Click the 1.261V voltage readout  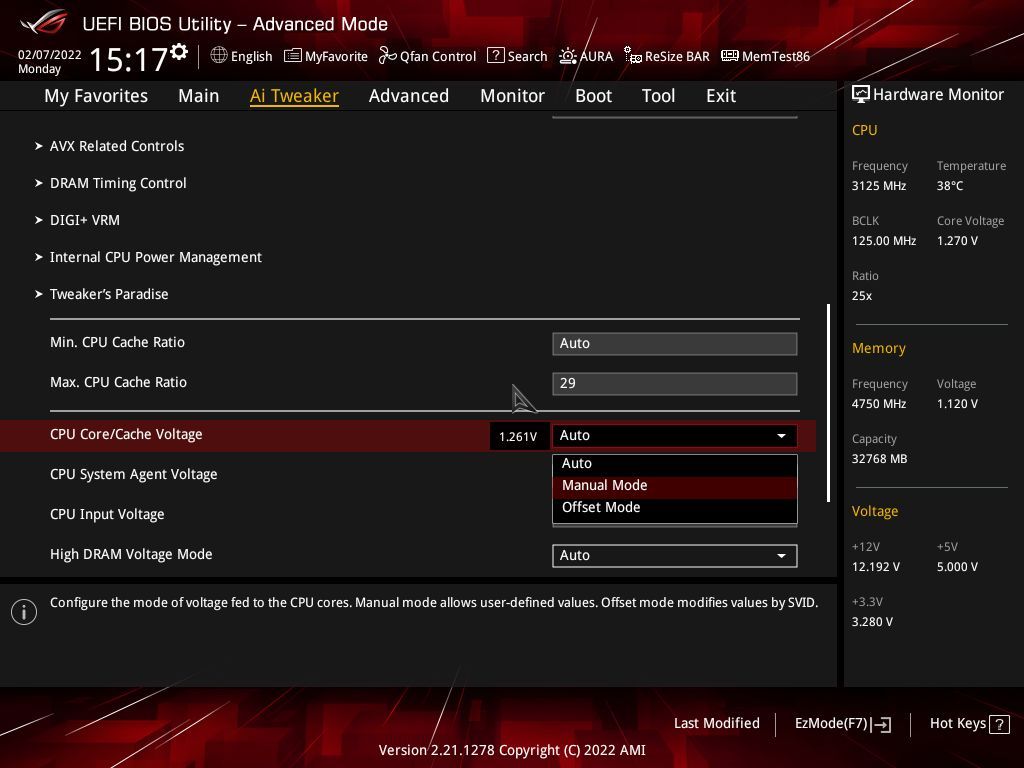coord(518,436)
